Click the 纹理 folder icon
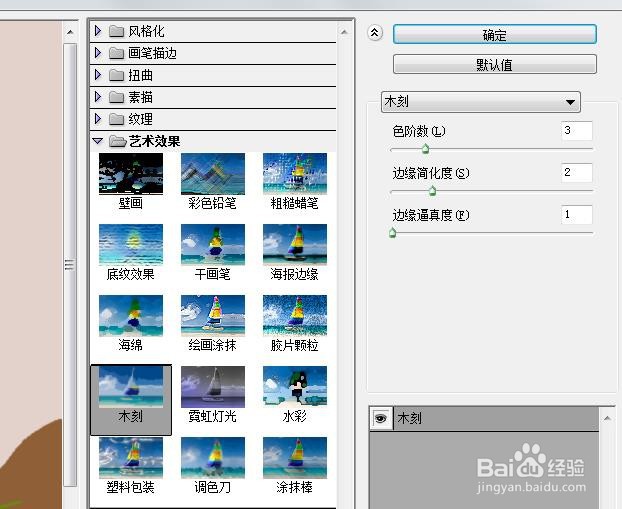 pos(116,119)
